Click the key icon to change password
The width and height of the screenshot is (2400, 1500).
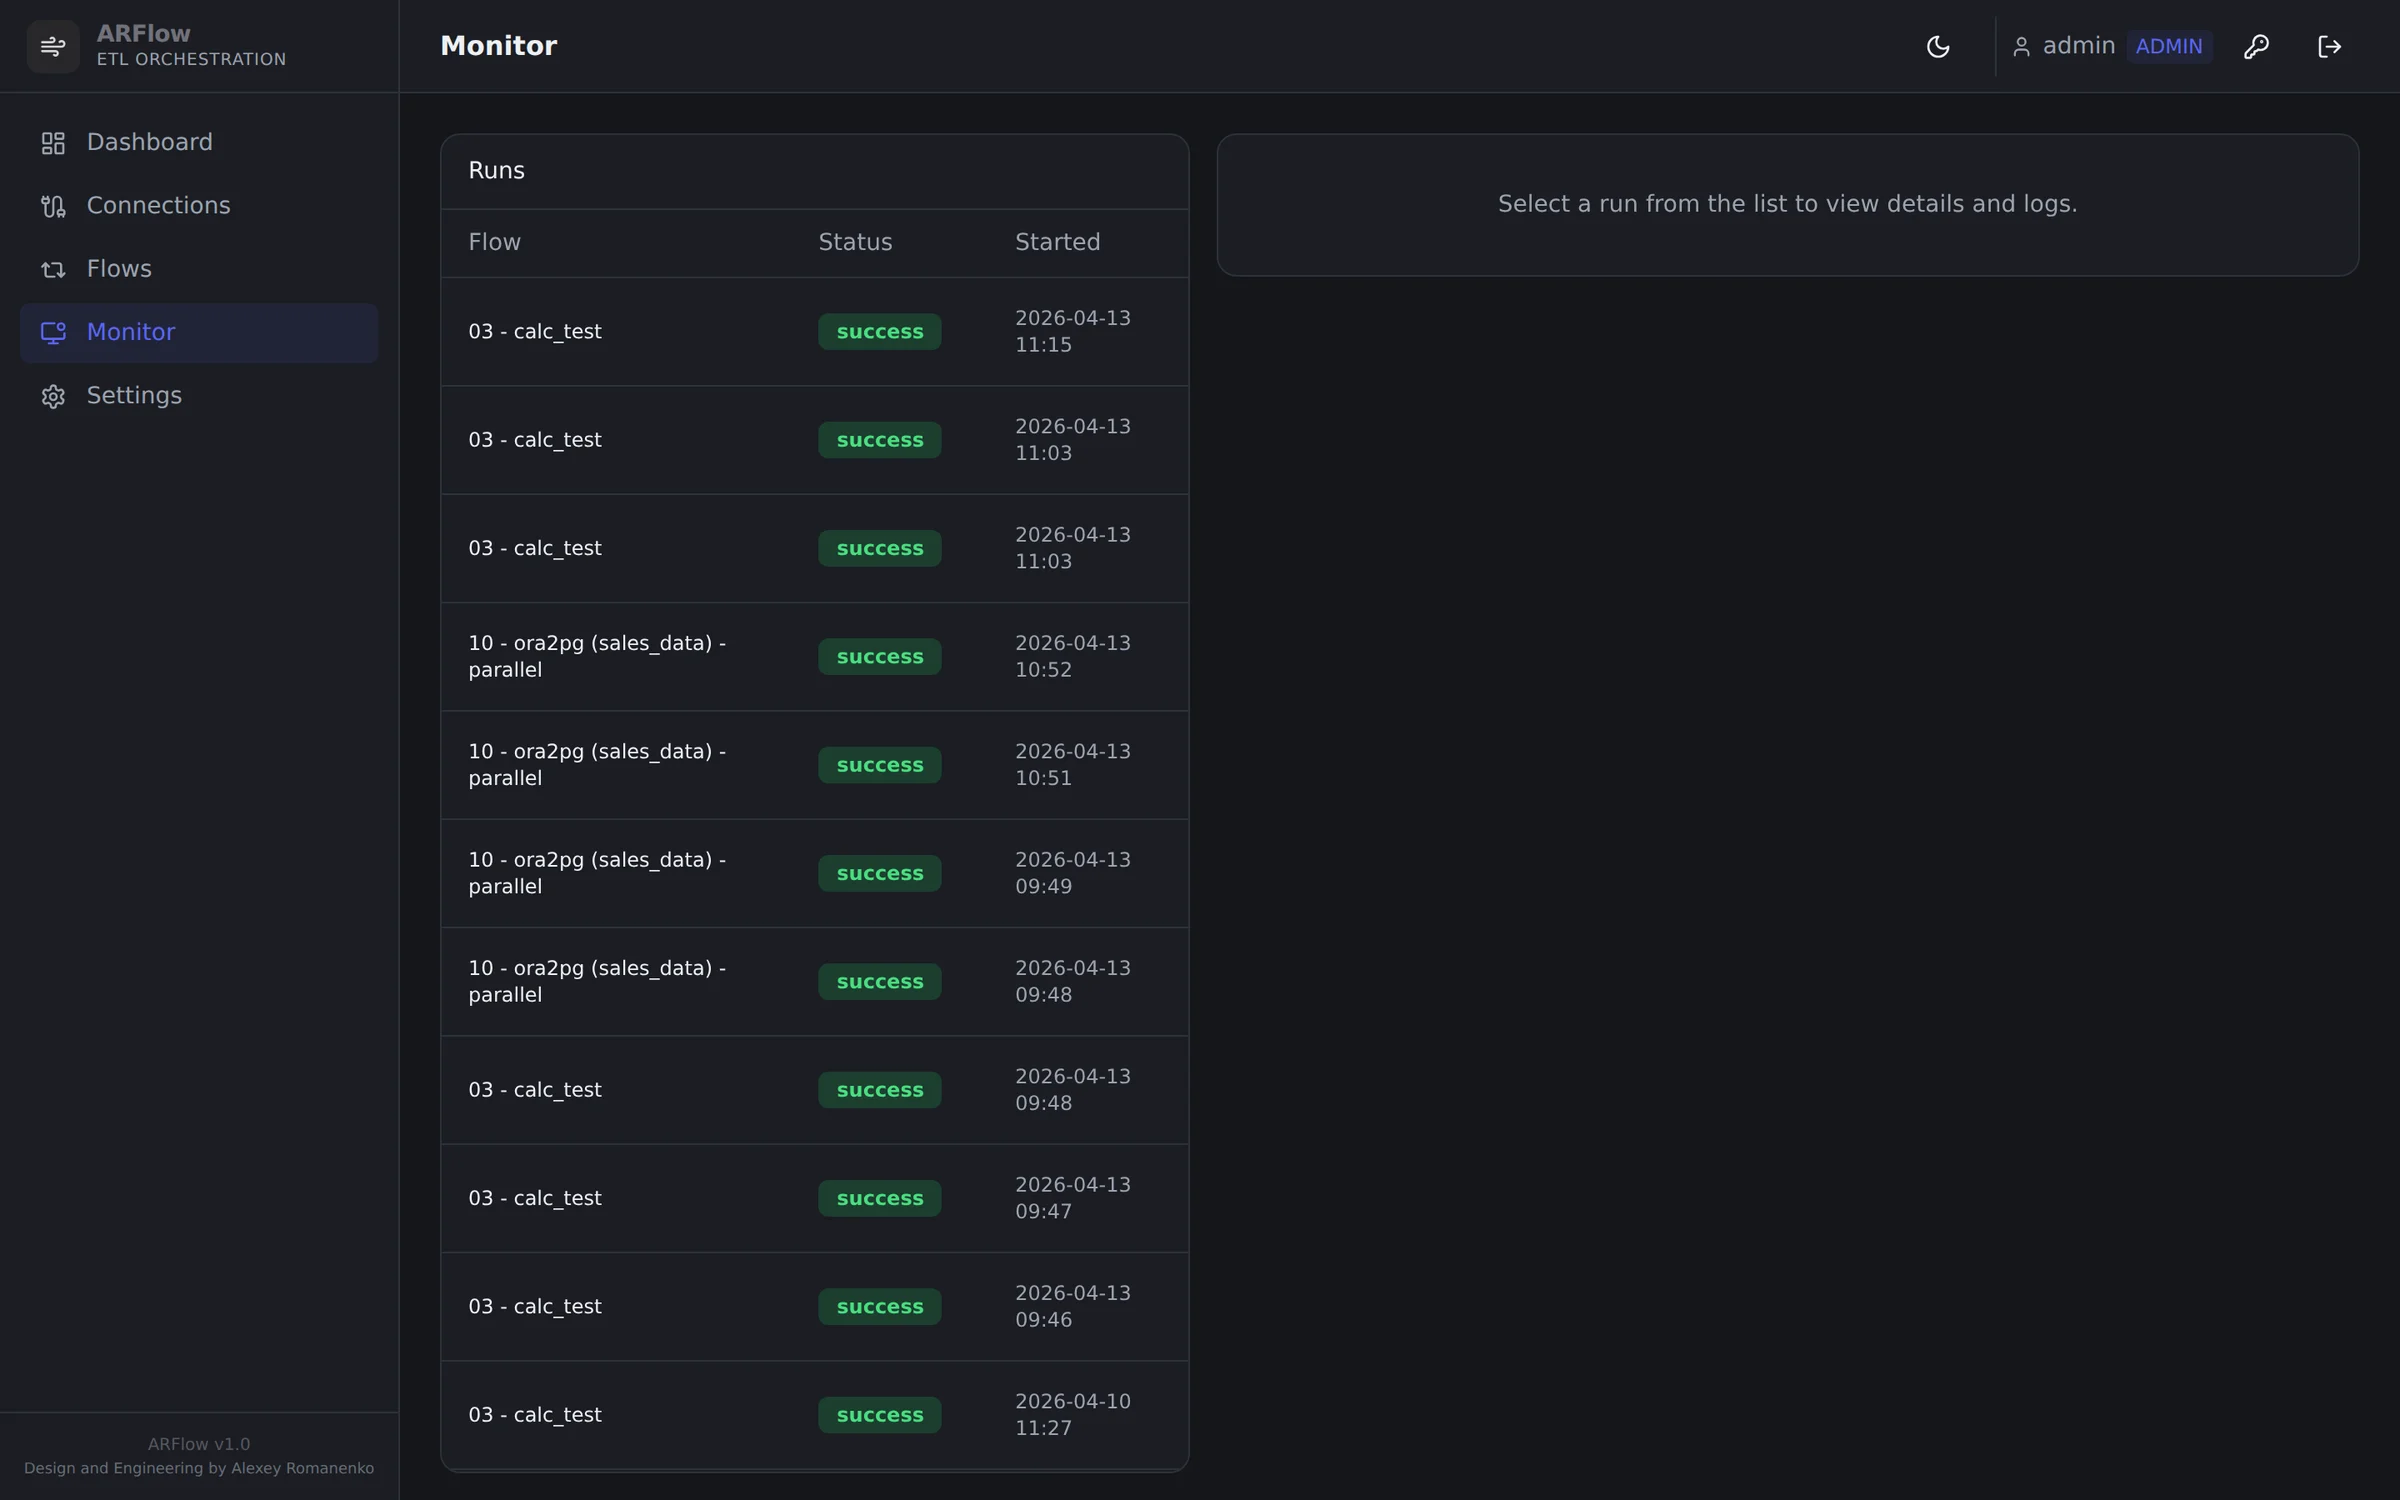pos(2256,46)
